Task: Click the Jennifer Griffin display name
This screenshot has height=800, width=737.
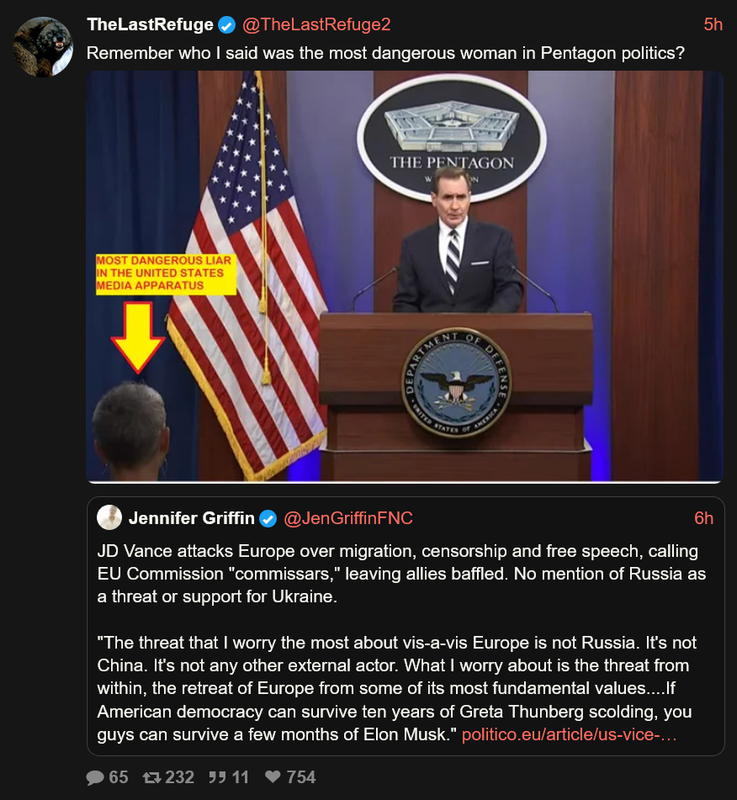Action: click(191, 518)
